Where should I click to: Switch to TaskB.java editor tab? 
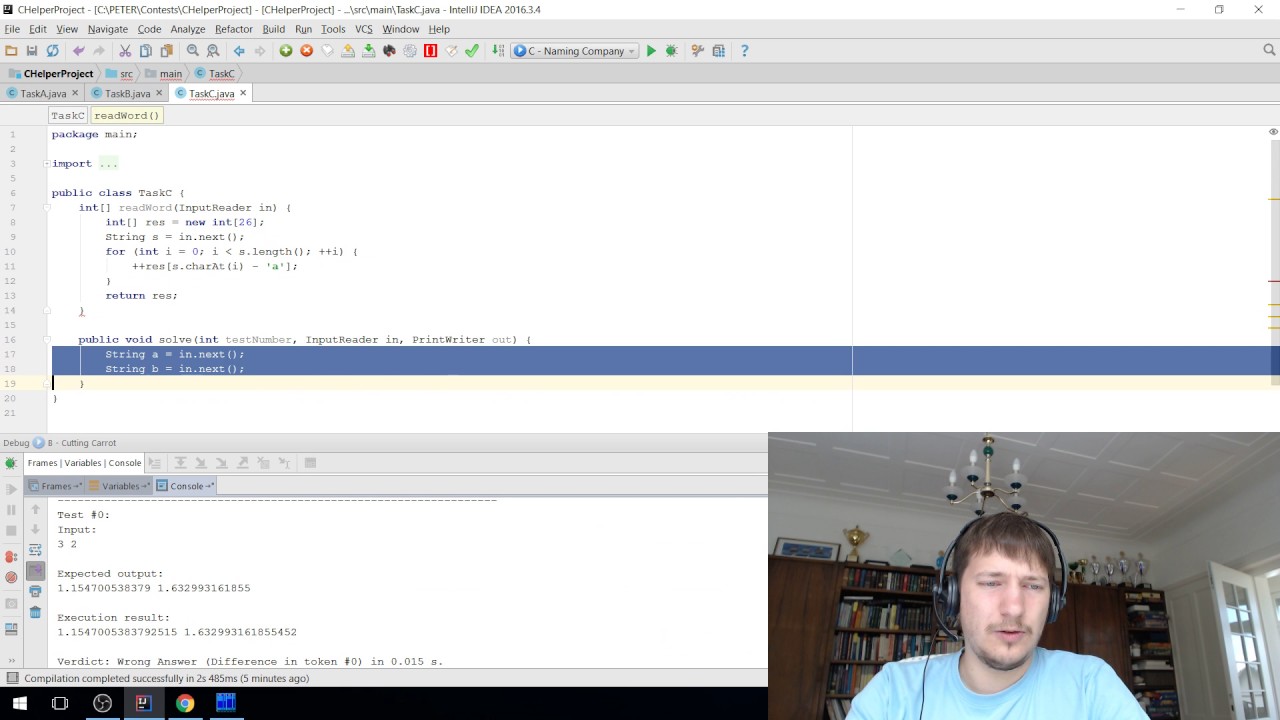coord(126,93)
